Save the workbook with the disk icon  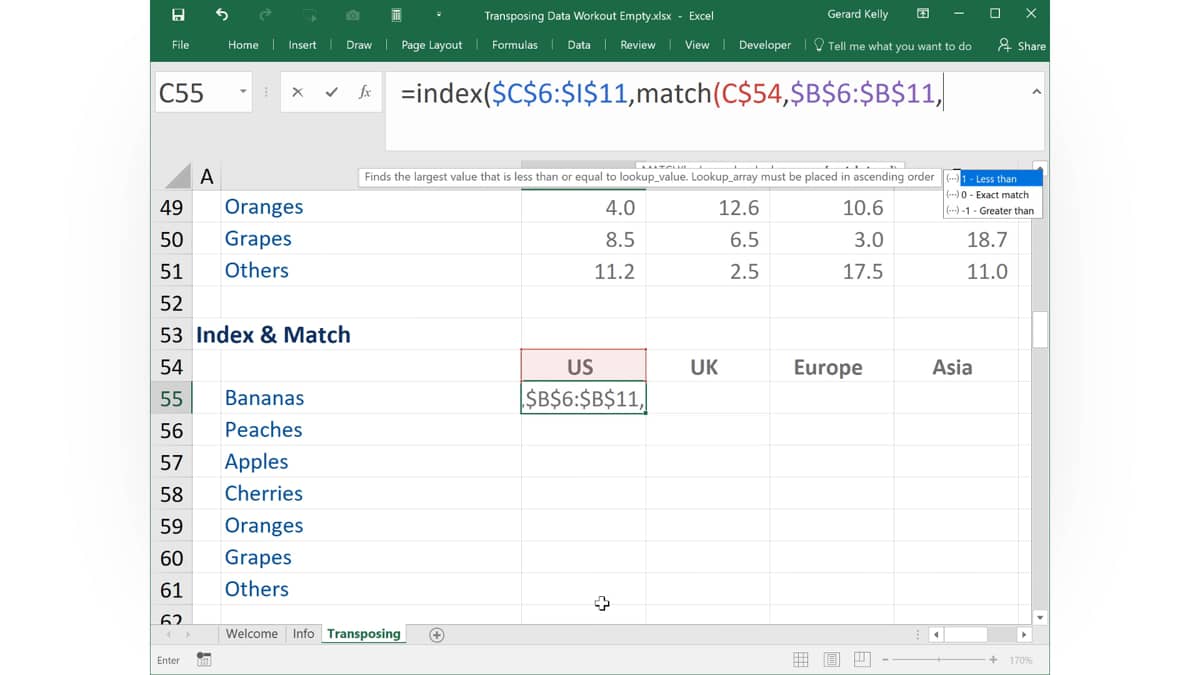coord(178,15)
